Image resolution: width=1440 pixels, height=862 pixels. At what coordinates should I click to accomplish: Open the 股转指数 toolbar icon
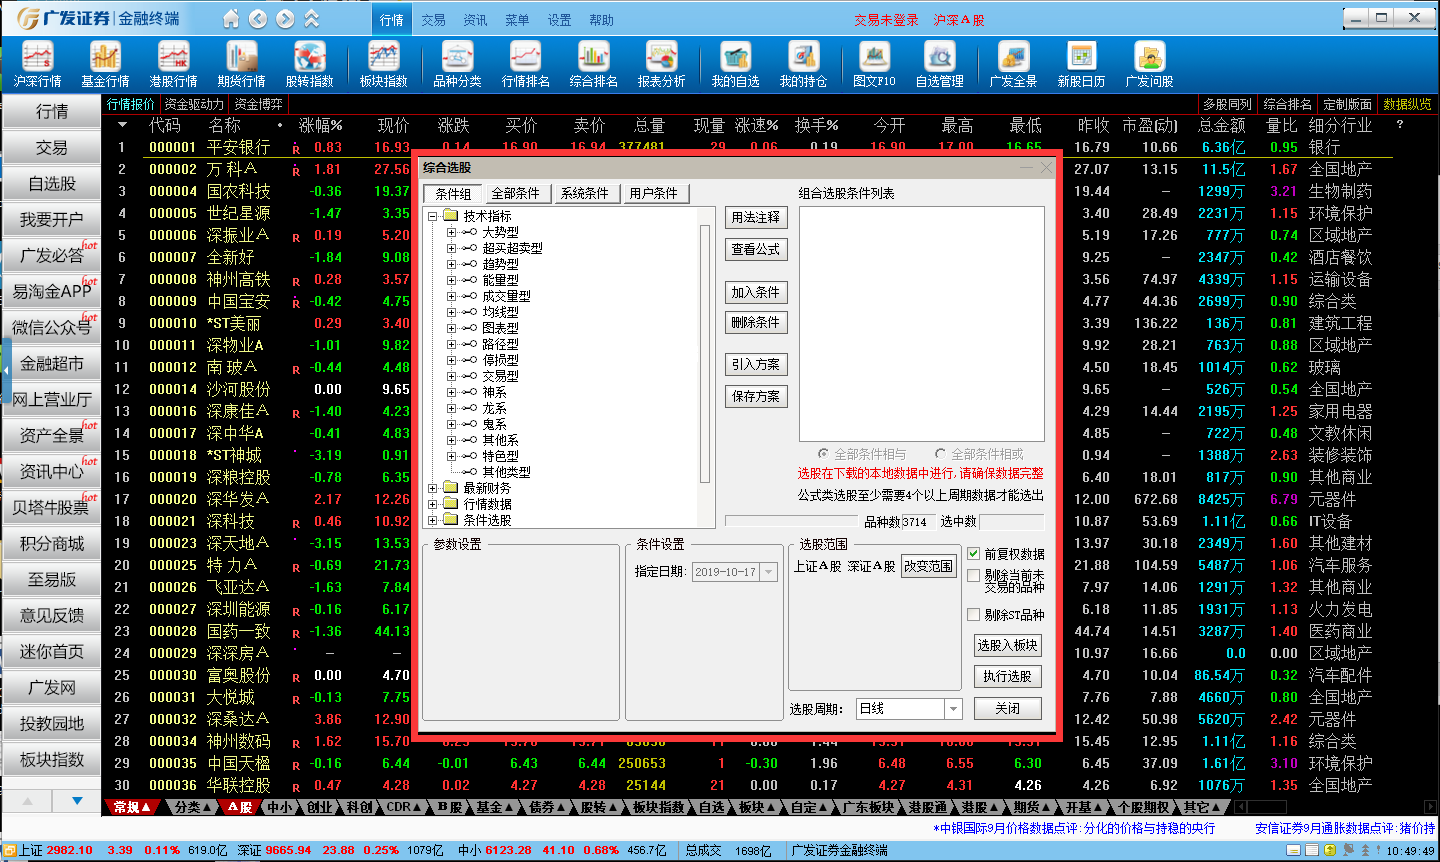click(309, 65)
